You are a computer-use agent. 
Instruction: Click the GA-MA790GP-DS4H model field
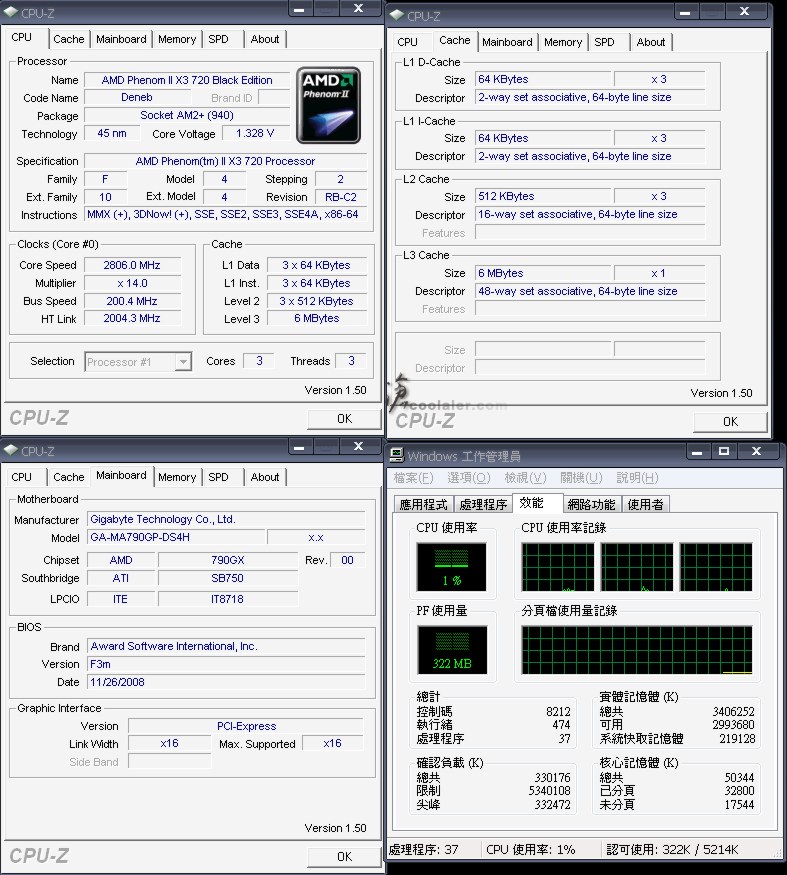[176, 537]
